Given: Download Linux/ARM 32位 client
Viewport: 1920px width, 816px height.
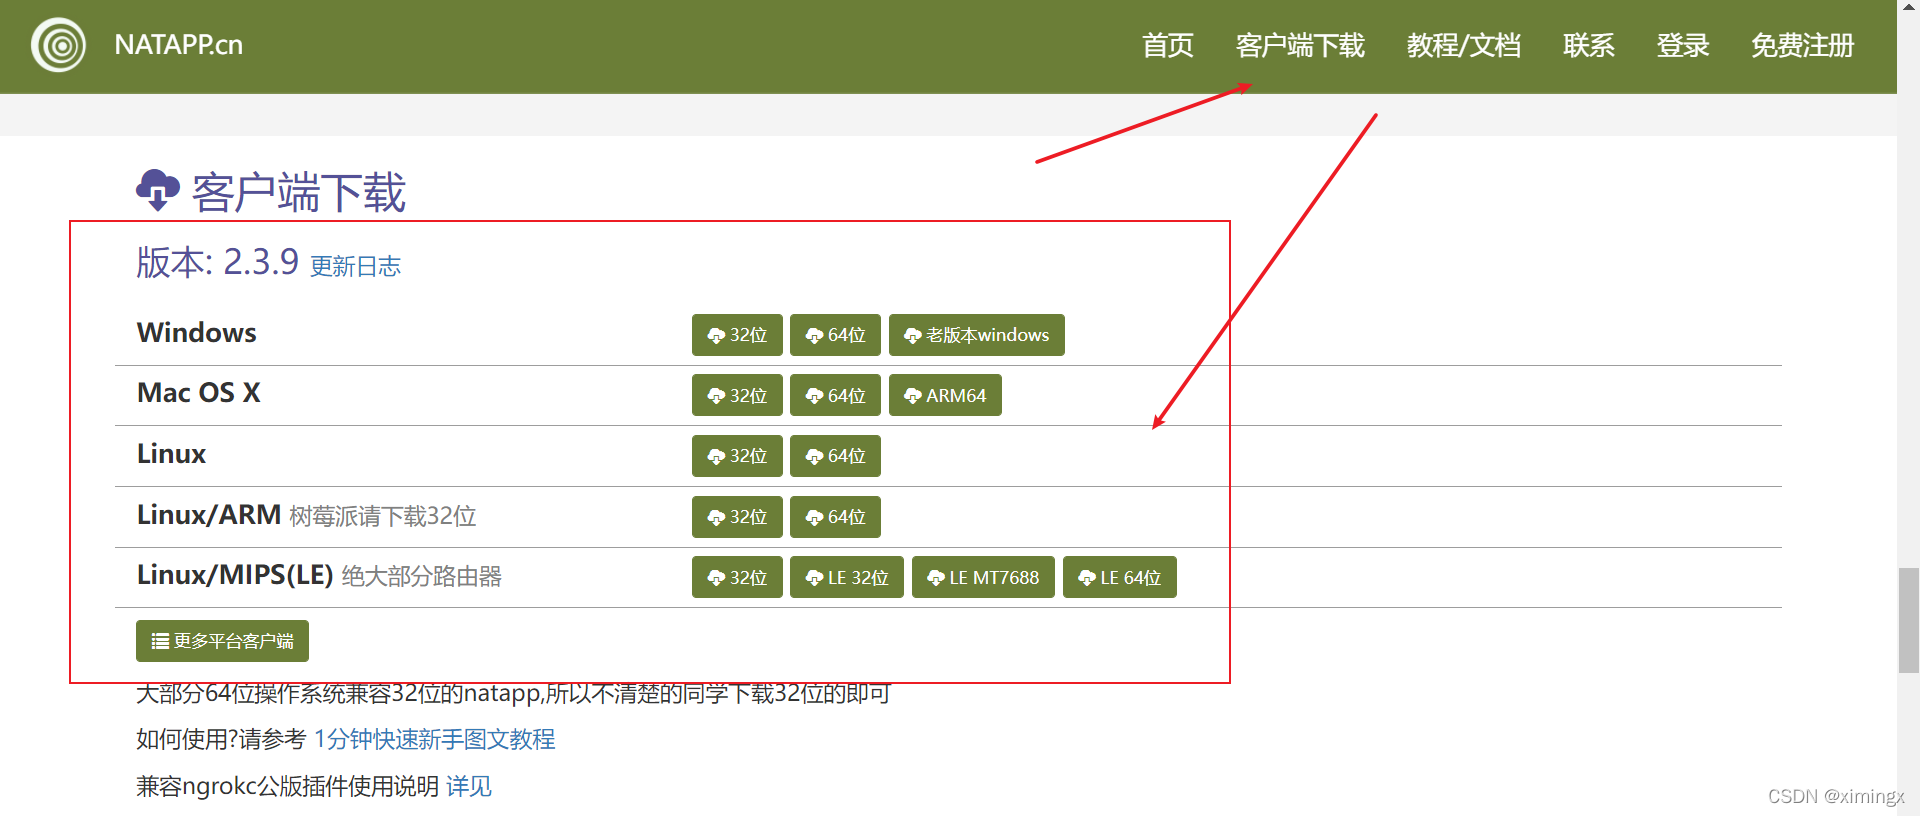Looking at the screenshot, I should 737,517.
